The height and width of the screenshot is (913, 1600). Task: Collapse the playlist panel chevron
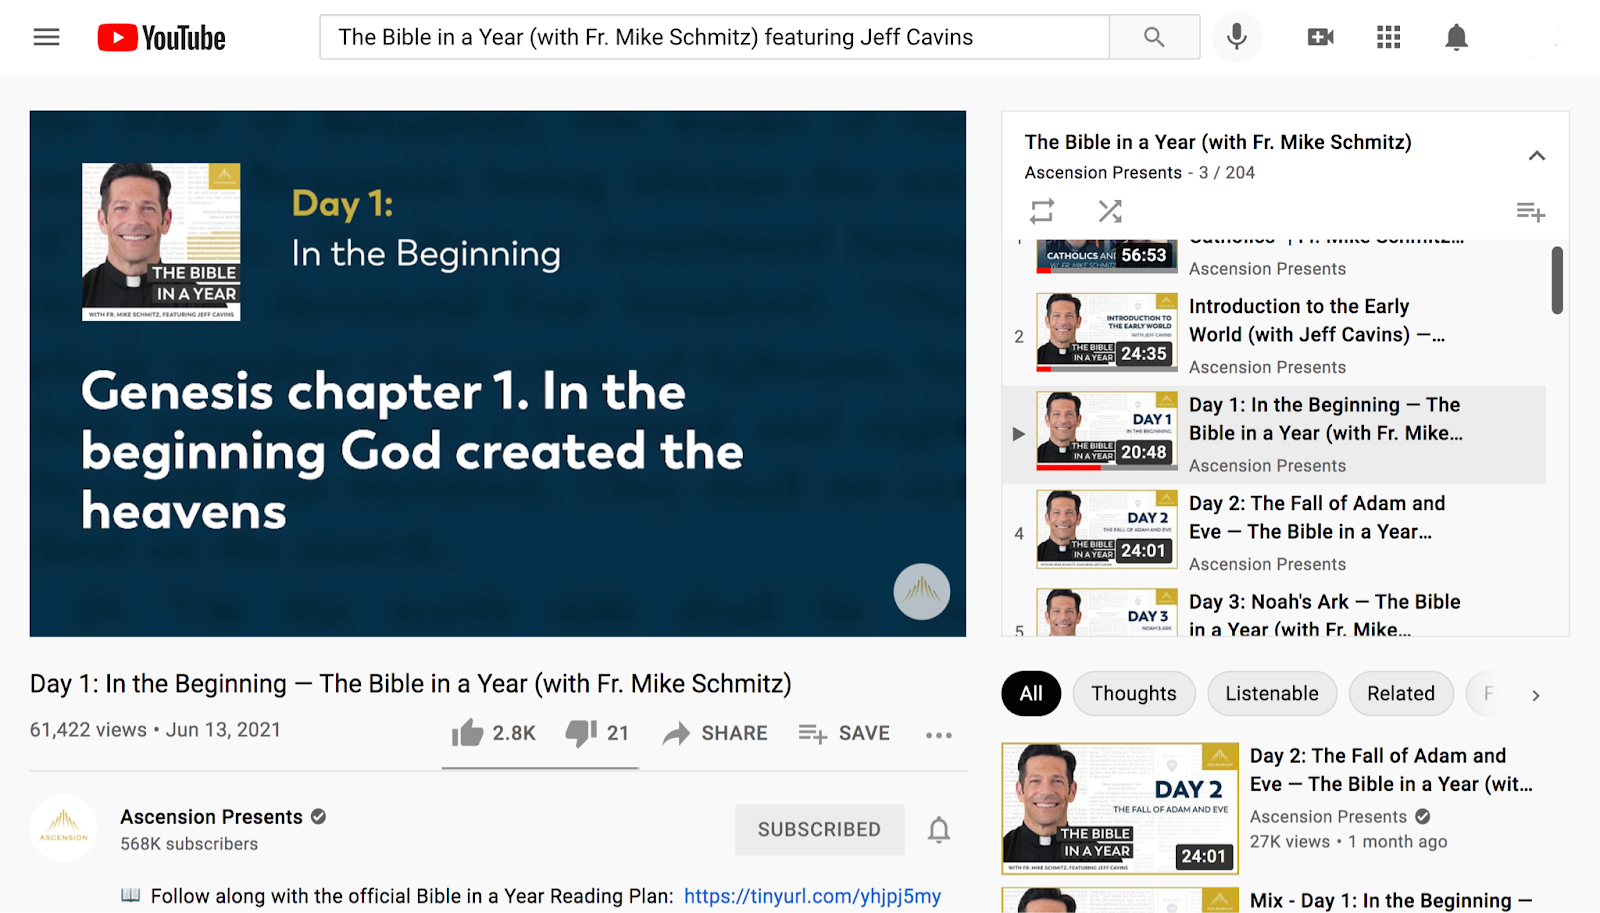click(1537, 155)
